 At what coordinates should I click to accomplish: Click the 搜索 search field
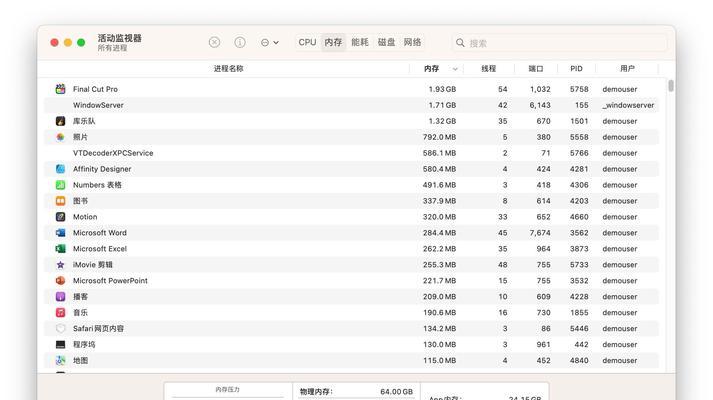[x=559, y=43]
